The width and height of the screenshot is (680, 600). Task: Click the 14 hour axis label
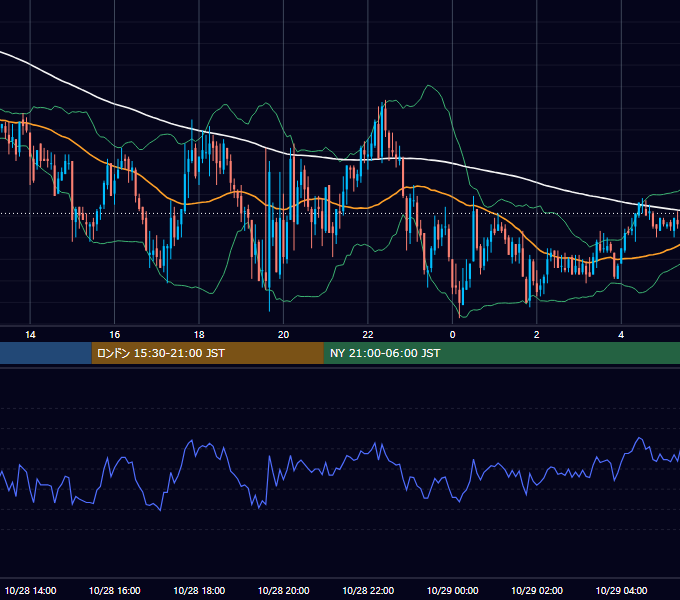pyautogui.click(x=30, y=335)
